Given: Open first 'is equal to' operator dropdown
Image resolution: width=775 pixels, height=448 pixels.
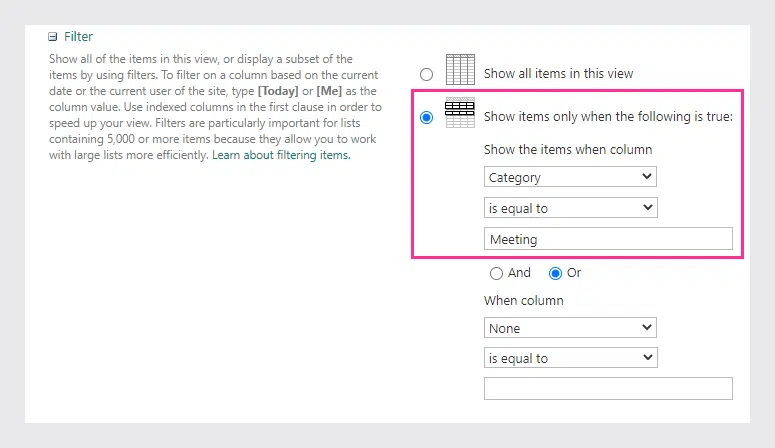Looking at the screenshot, I should click(x=570, y=208).
